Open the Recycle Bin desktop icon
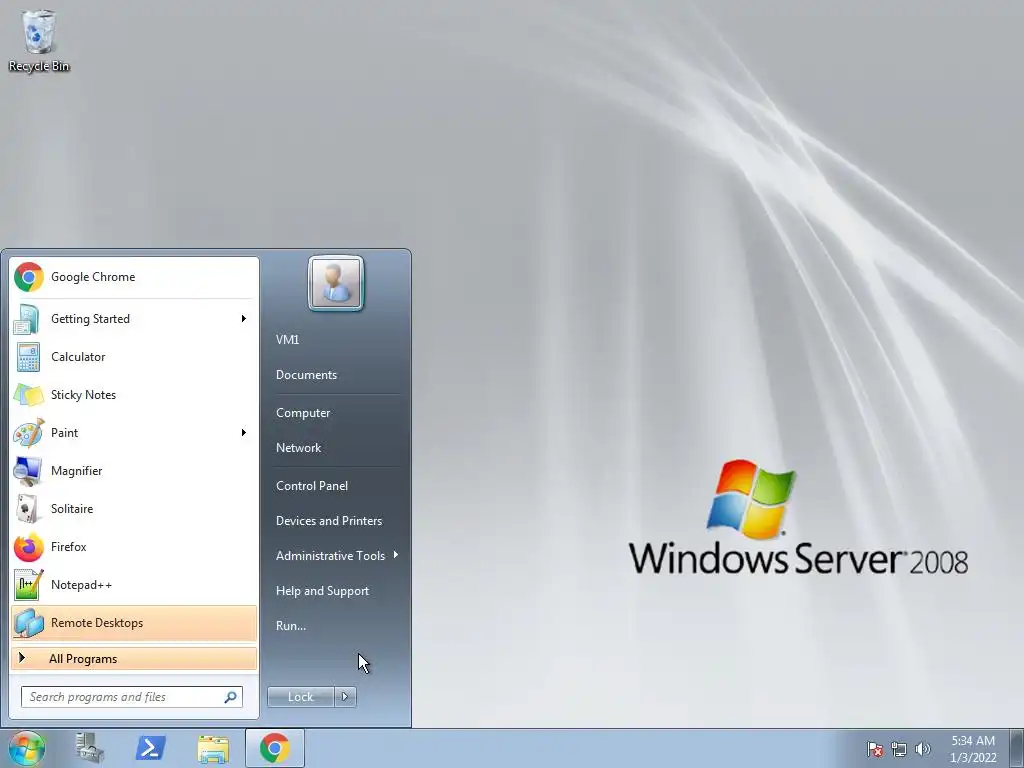The height and width of the screenshot is (768, 1024). click(x=39, y=40)
